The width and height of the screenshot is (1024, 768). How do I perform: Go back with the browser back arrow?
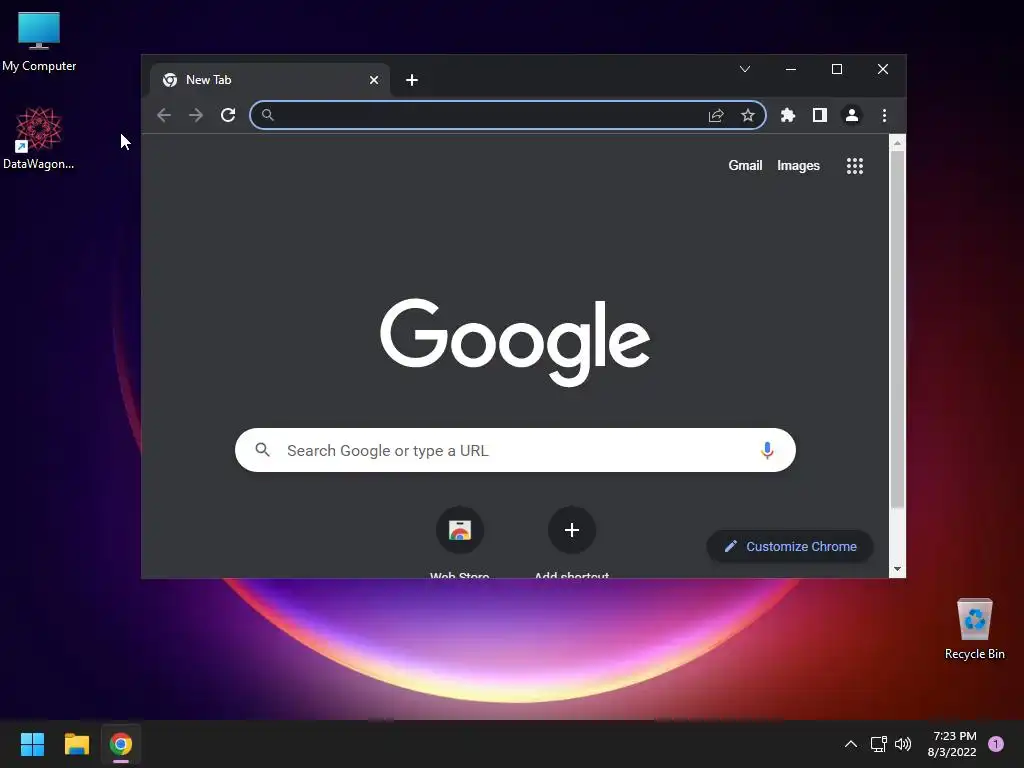(x=164, y=116)
